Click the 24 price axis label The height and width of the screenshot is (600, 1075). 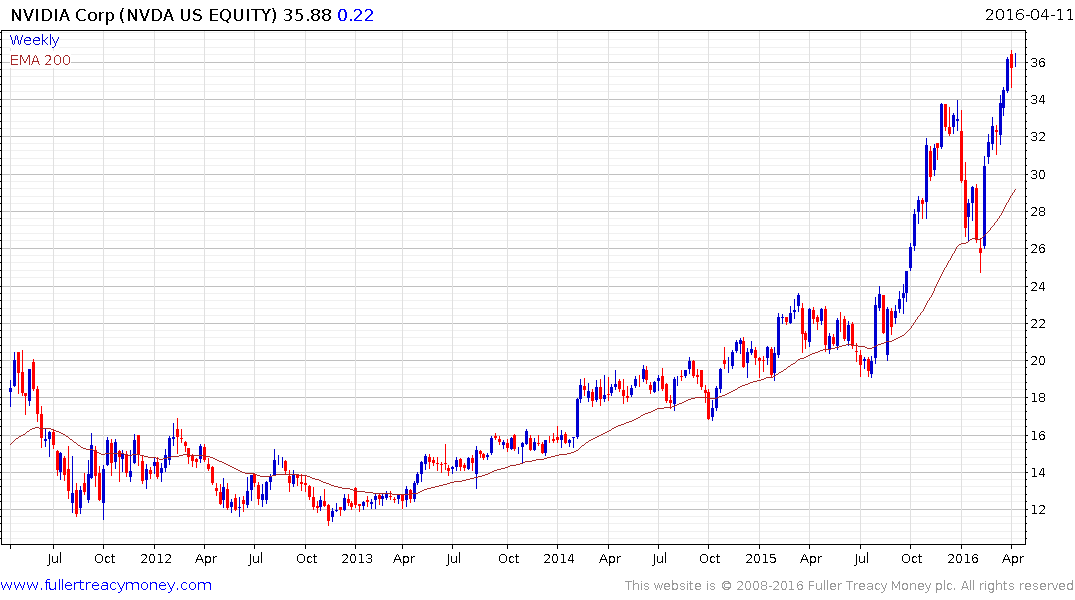(x=1038, y=286)
